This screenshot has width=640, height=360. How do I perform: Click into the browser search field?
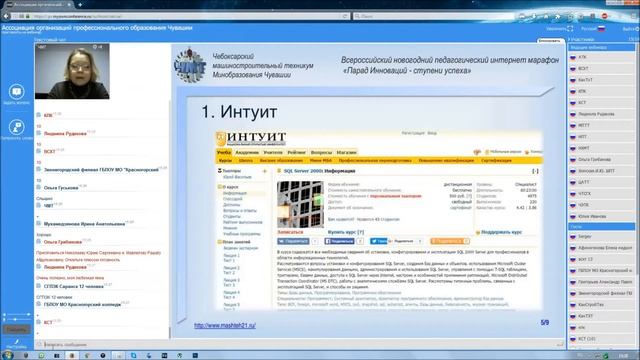[x=433, y=16]
